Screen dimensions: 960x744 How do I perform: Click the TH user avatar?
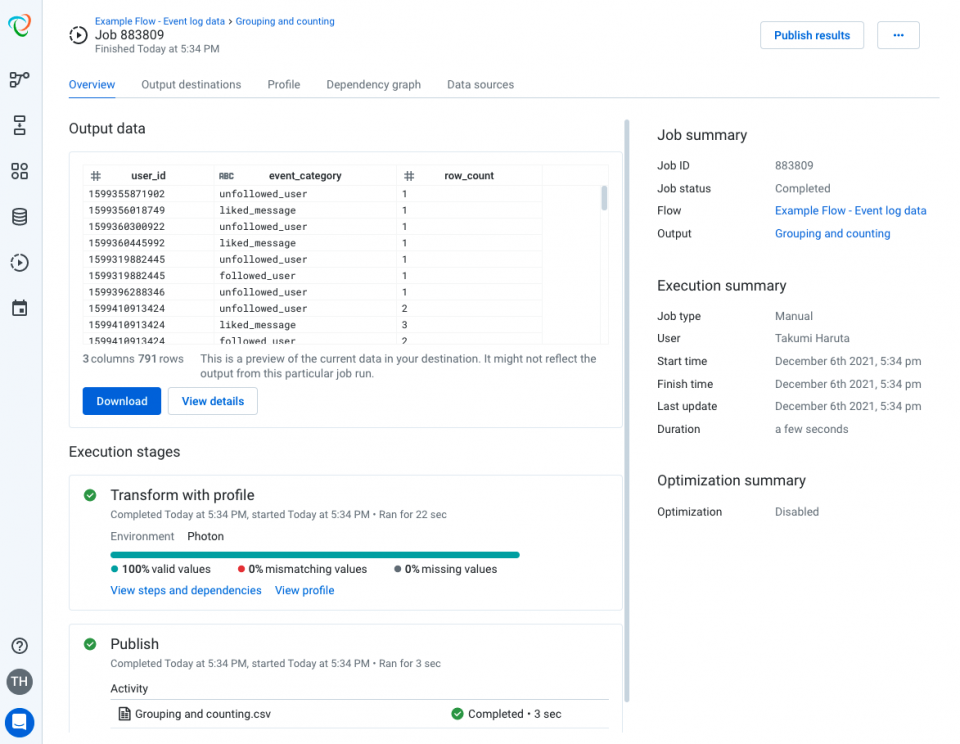click(x=20, y=682)
